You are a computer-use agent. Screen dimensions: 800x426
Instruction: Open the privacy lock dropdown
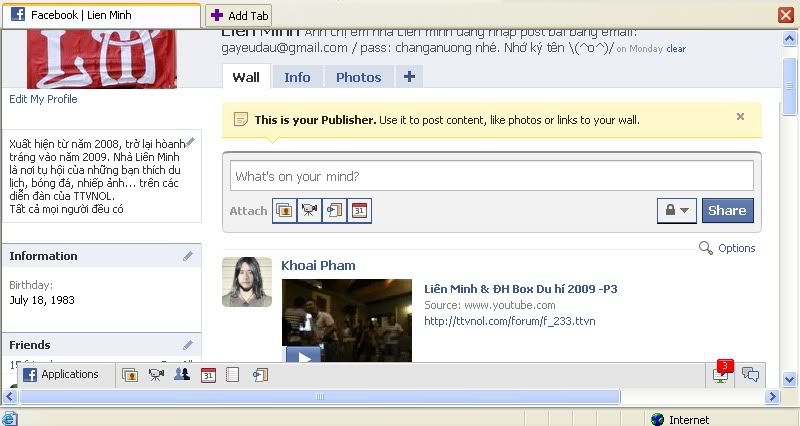pyautogui.click(x=677, y=210)
